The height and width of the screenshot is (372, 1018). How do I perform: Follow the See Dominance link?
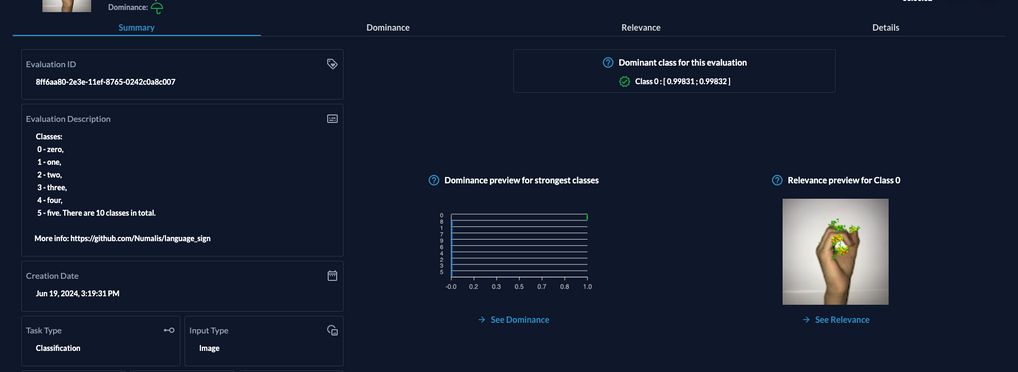(514, 319)
